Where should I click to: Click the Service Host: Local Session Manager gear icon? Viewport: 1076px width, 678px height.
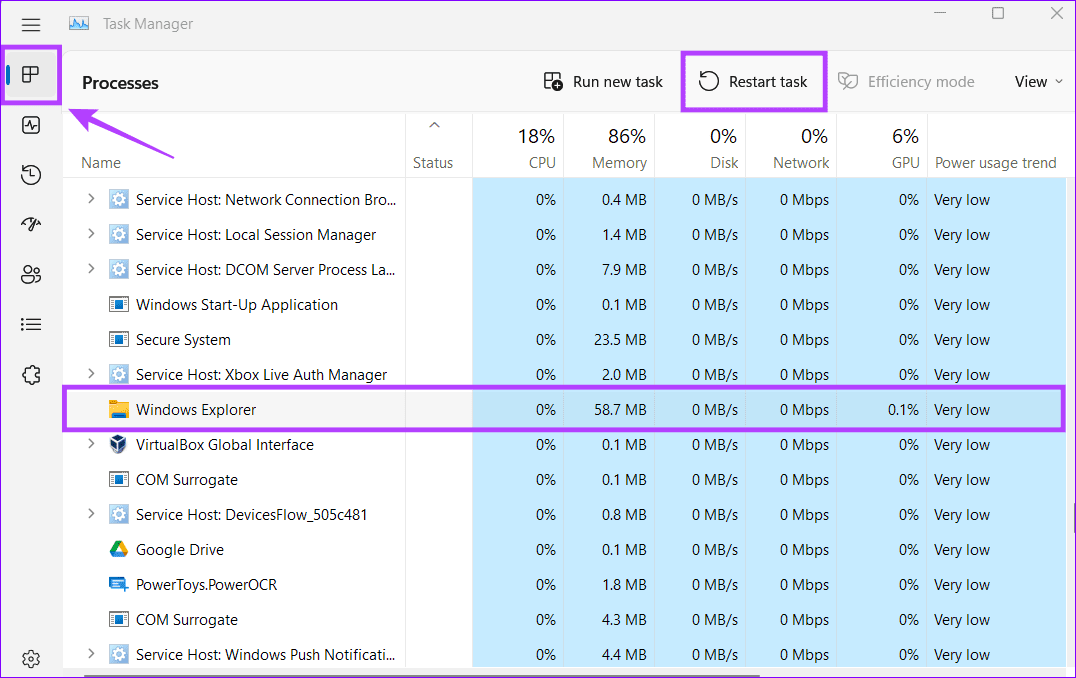(x=119, y=235)
